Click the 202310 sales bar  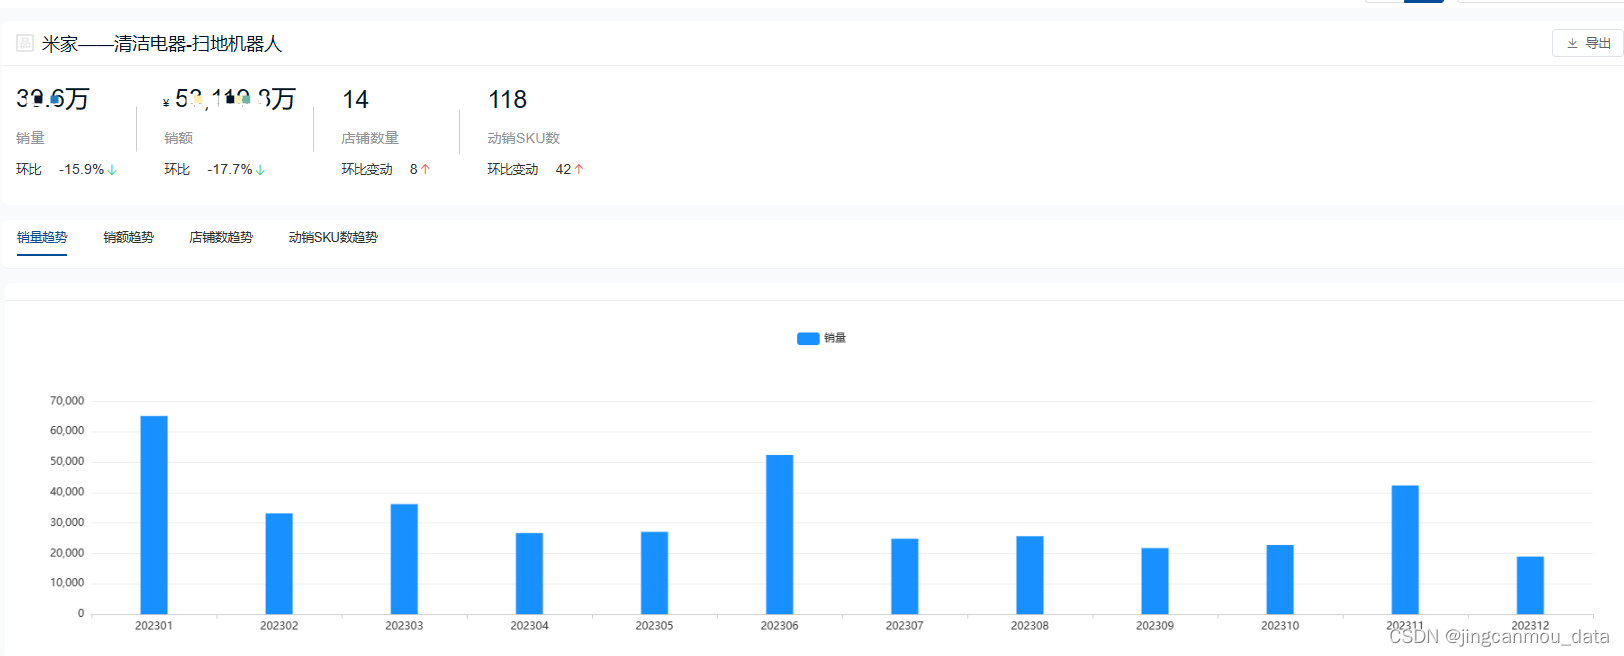[1280, 579]
